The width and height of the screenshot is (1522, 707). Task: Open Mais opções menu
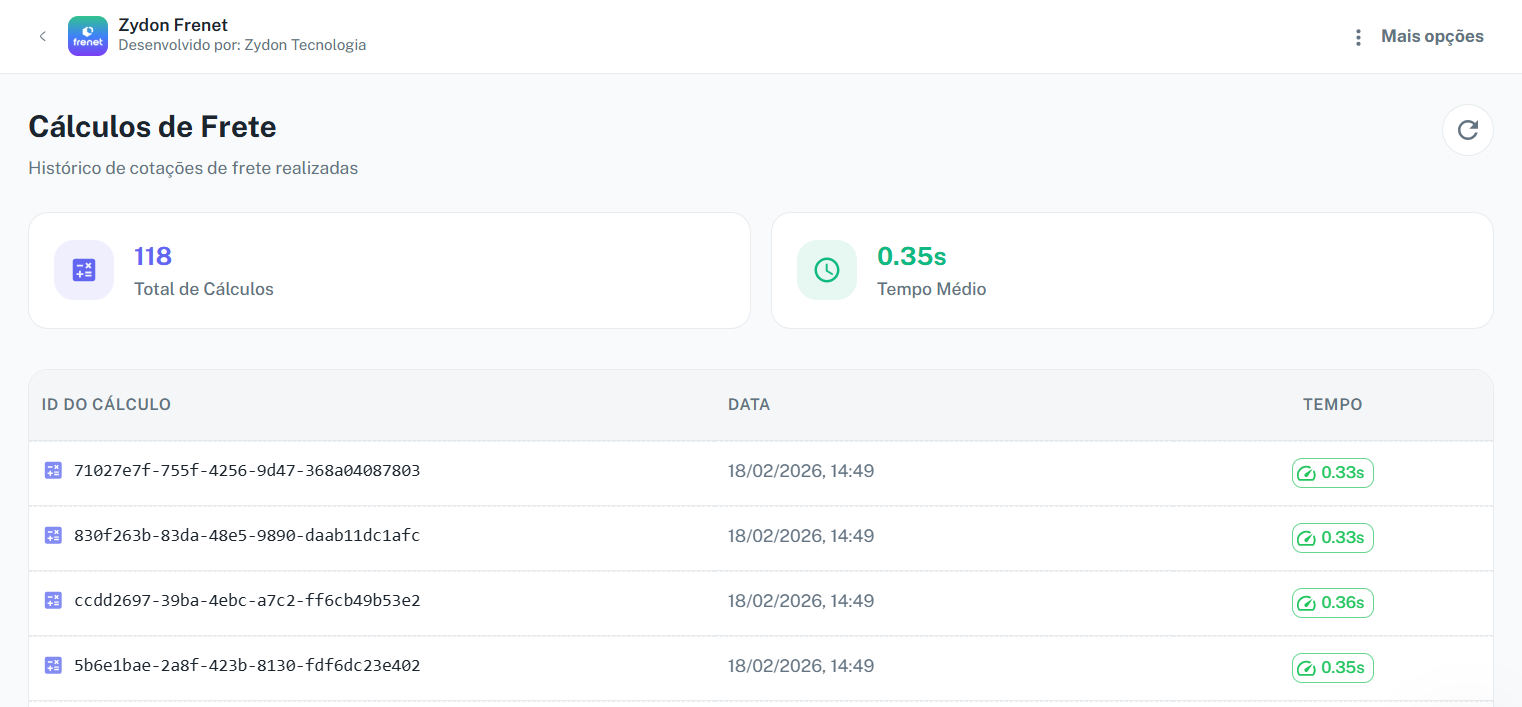tap(1432, 36)
